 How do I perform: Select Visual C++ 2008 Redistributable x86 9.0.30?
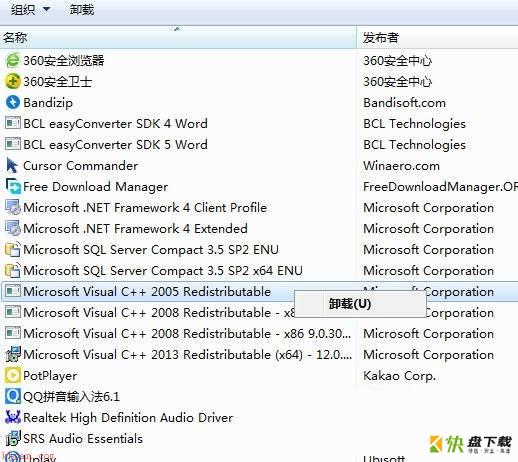pyautogui.click(x=187, y=334)
